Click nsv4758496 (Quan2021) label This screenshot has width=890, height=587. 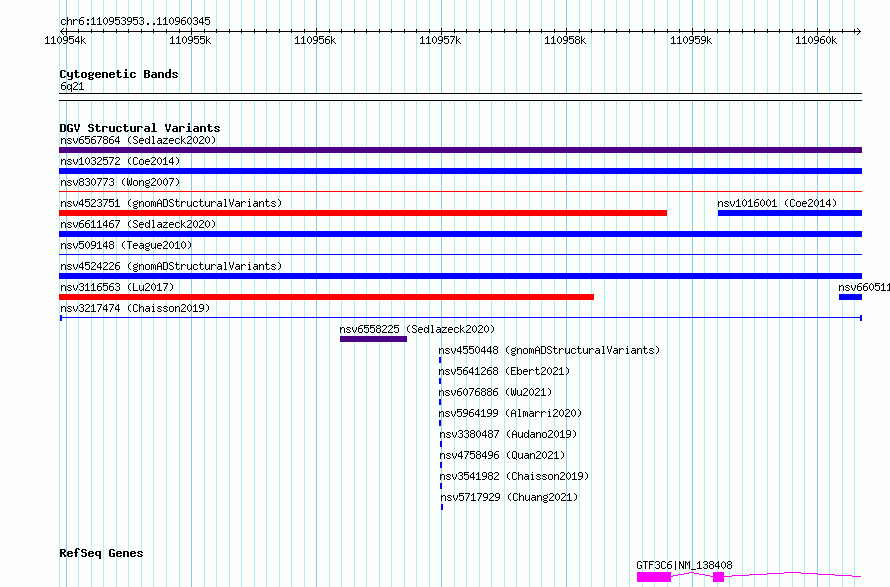point(502,455)
